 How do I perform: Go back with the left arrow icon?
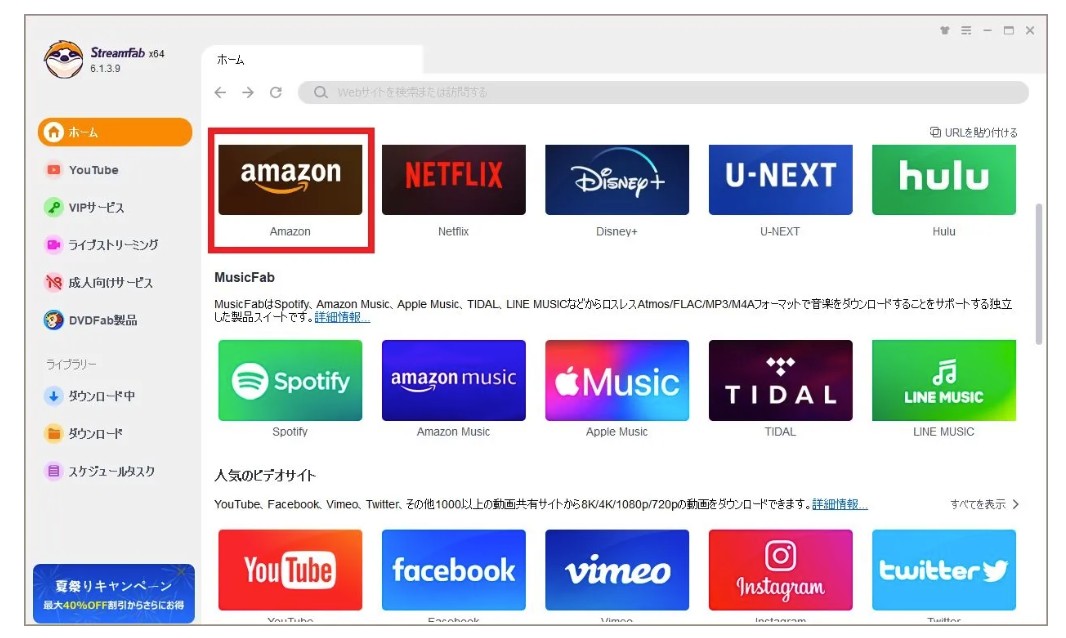(x=220, y=93)
